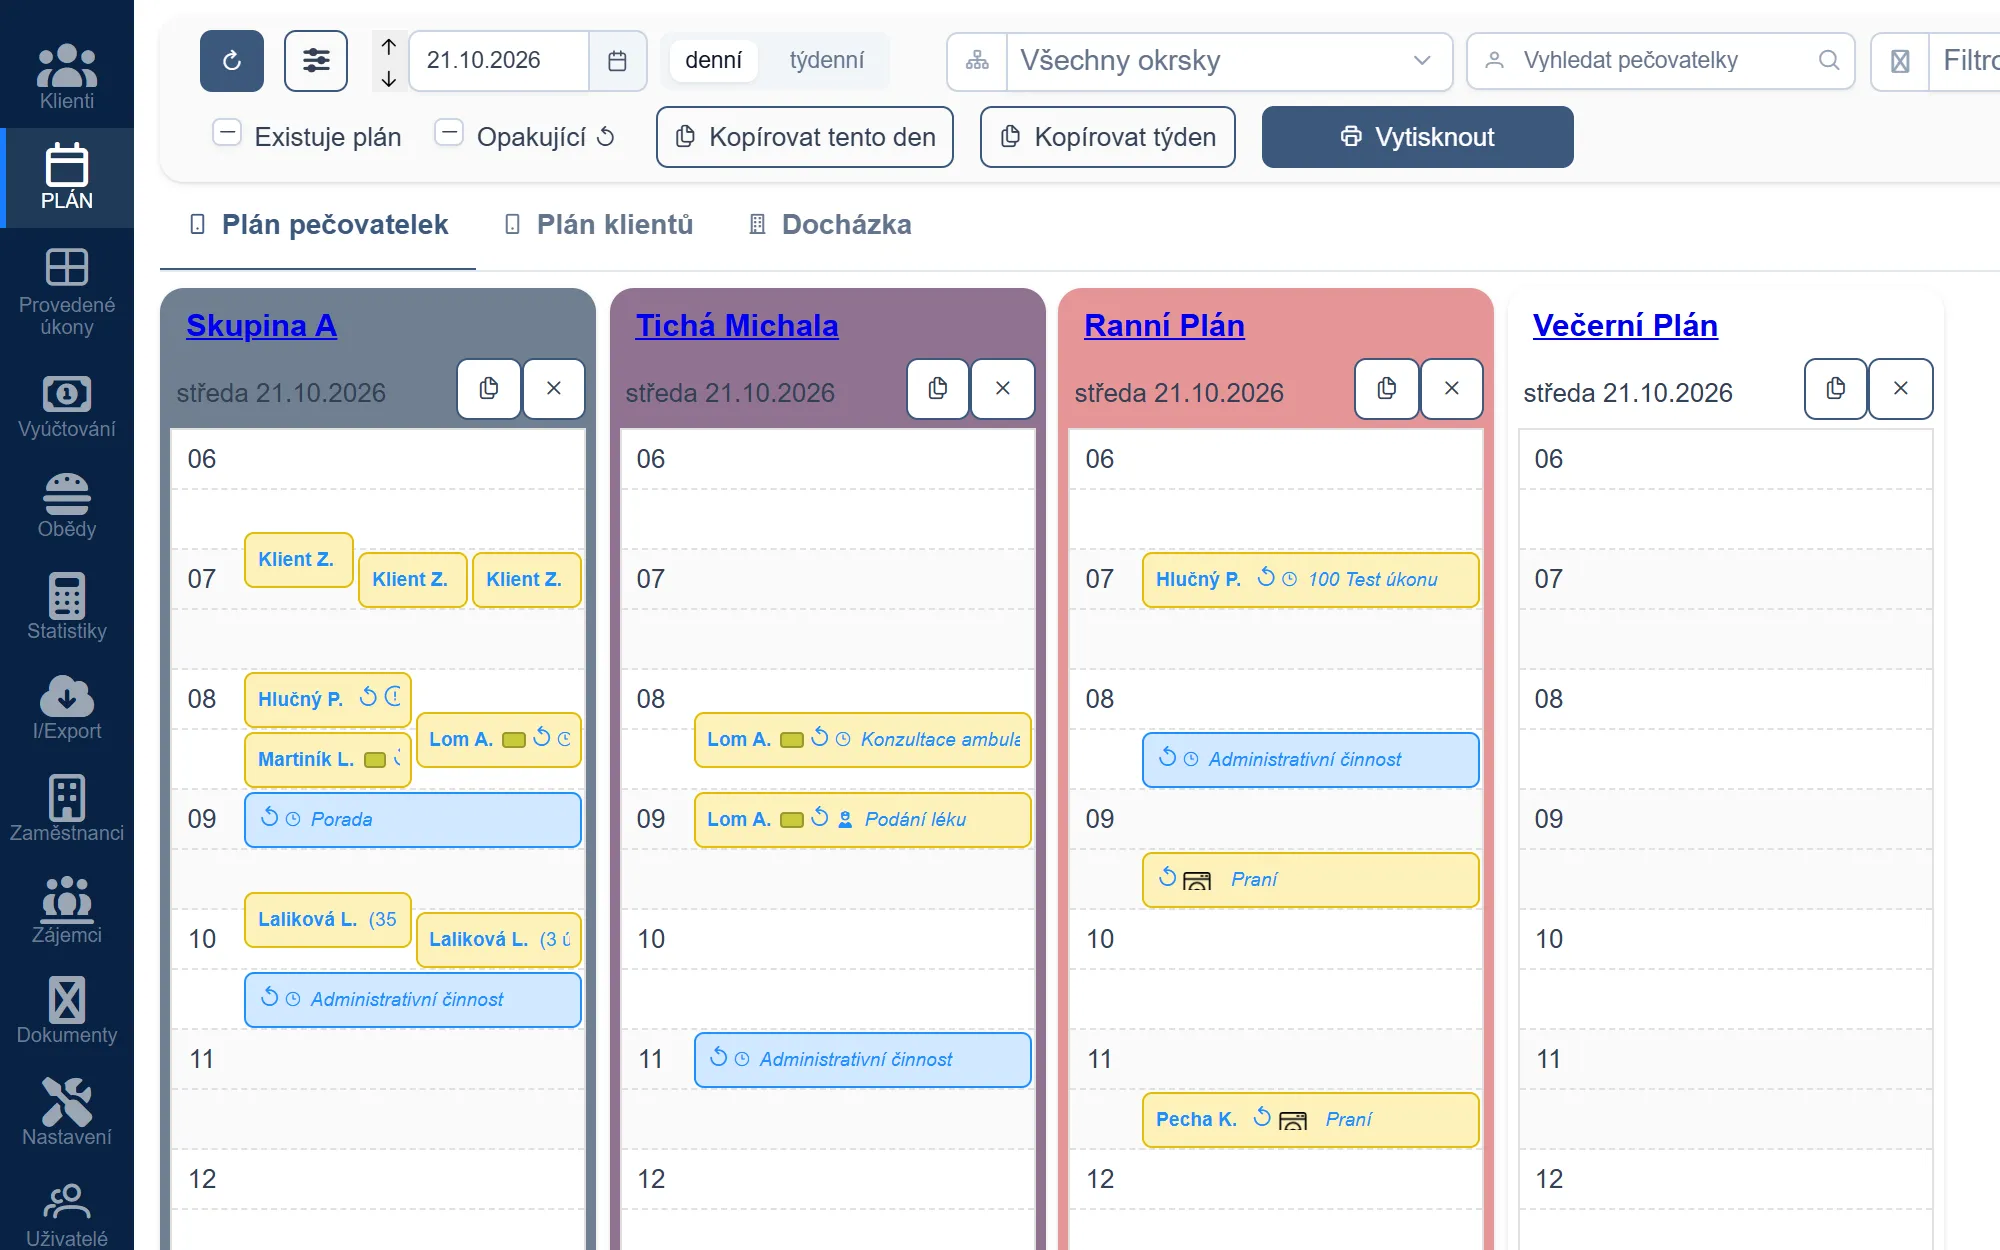This screenshot has height=1250, width=2000.
Task: Click the Vyhledat pečovatelky search field
Action: coord(1660,61)
